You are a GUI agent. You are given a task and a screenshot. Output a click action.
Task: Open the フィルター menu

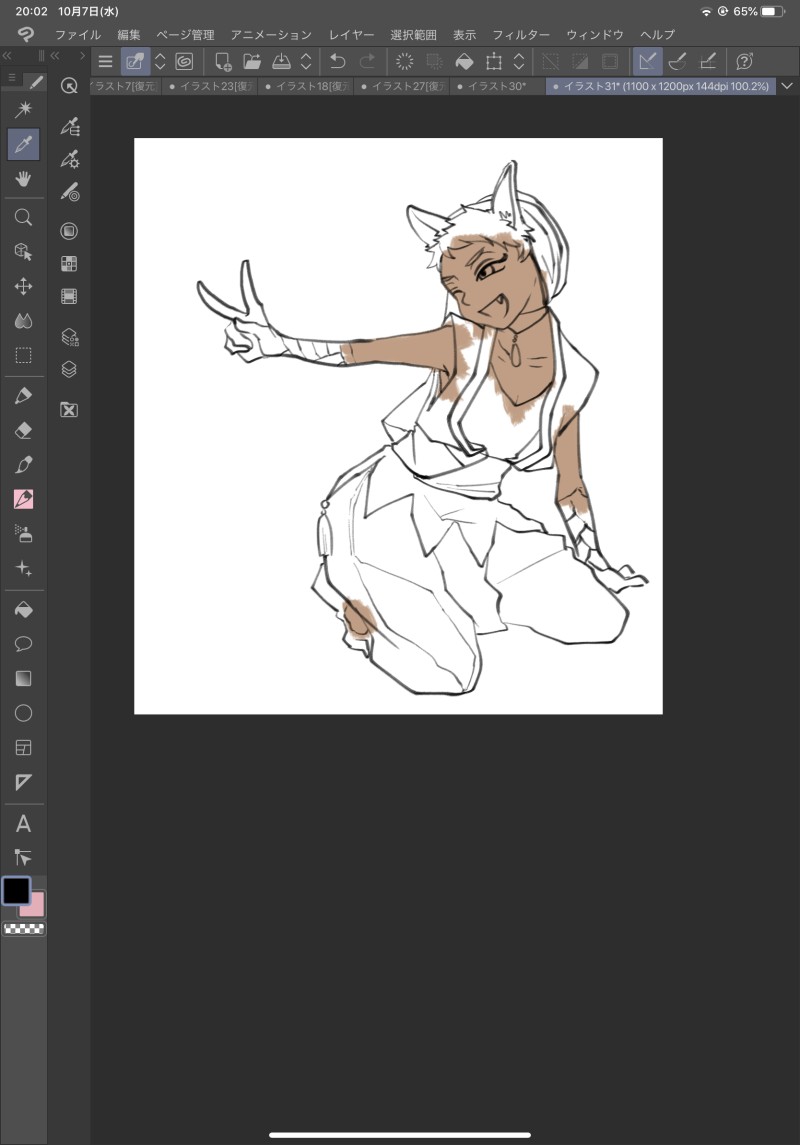point(520,34)
